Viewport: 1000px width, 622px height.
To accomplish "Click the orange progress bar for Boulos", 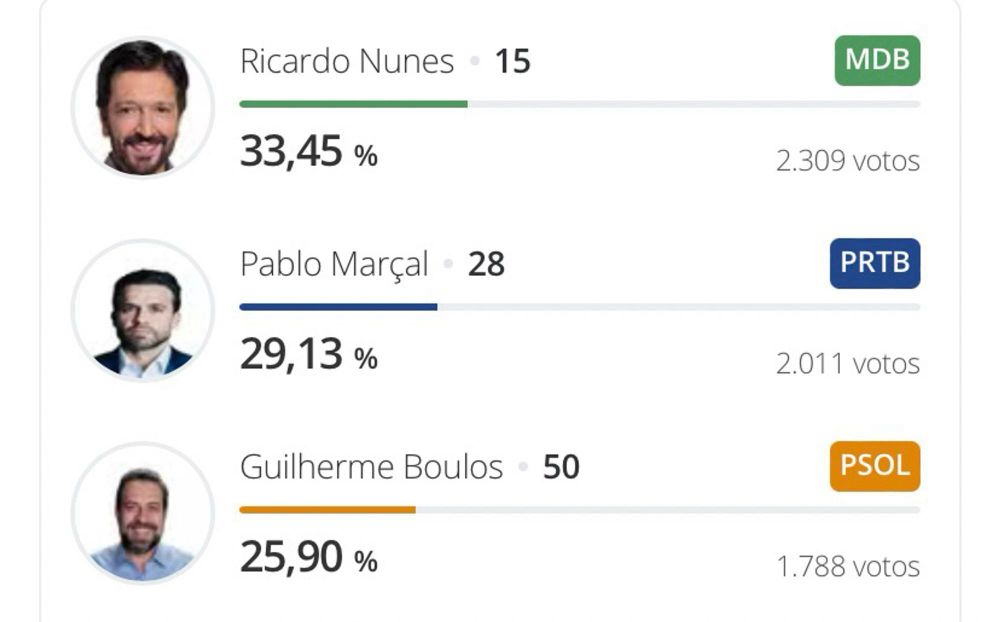I will (328, 510).
